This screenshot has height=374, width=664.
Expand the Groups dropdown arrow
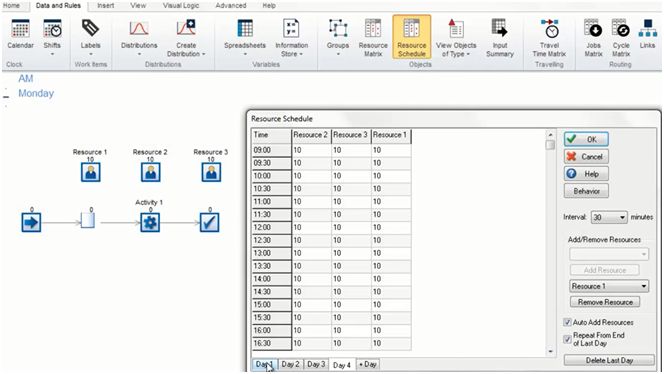click(x=338, y=54)
